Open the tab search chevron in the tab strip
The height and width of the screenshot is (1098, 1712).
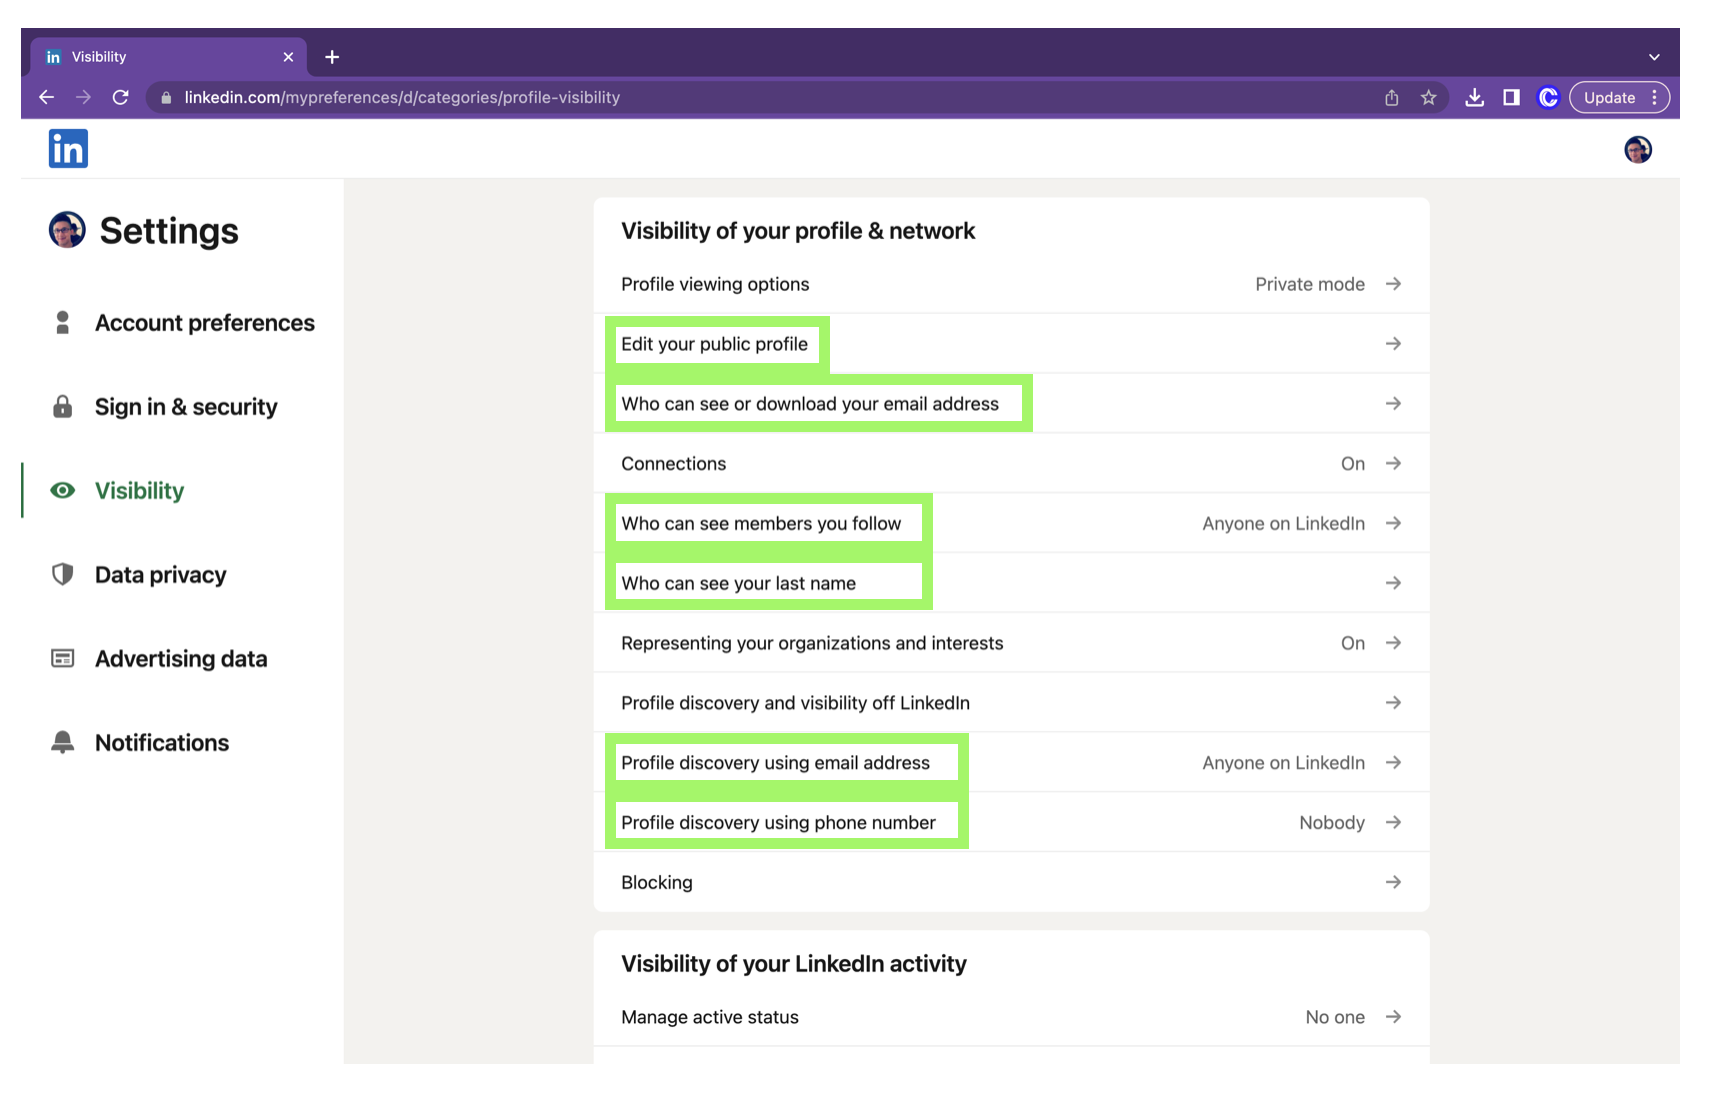(1654, 57)
